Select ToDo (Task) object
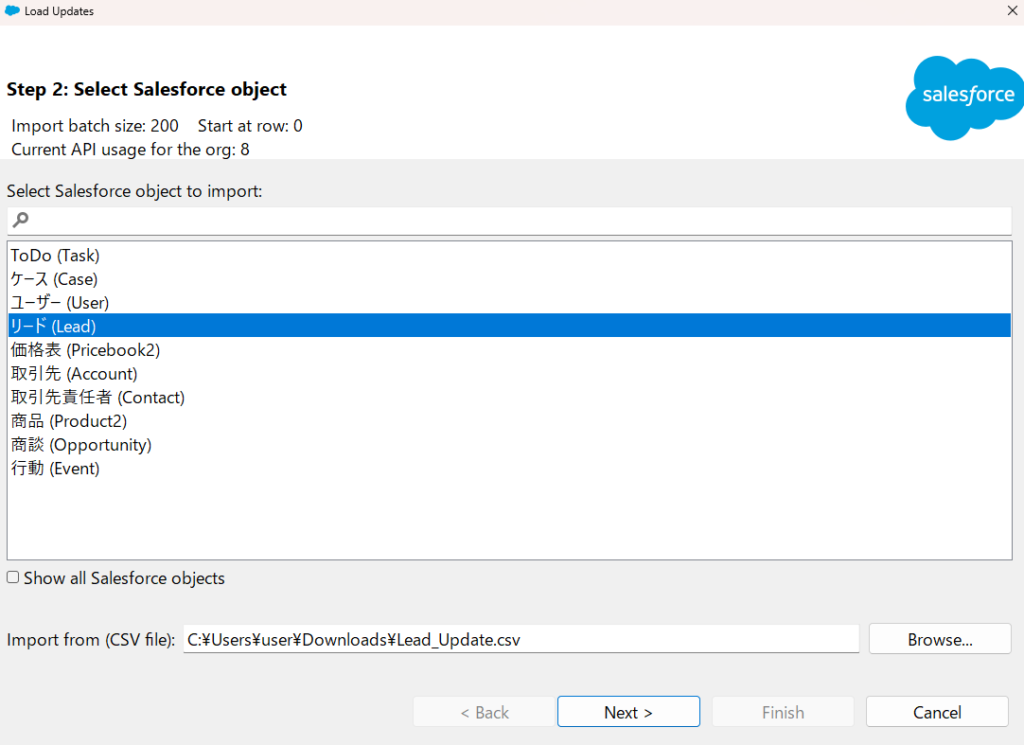The image size is (1024, 745). click(55, 256)
